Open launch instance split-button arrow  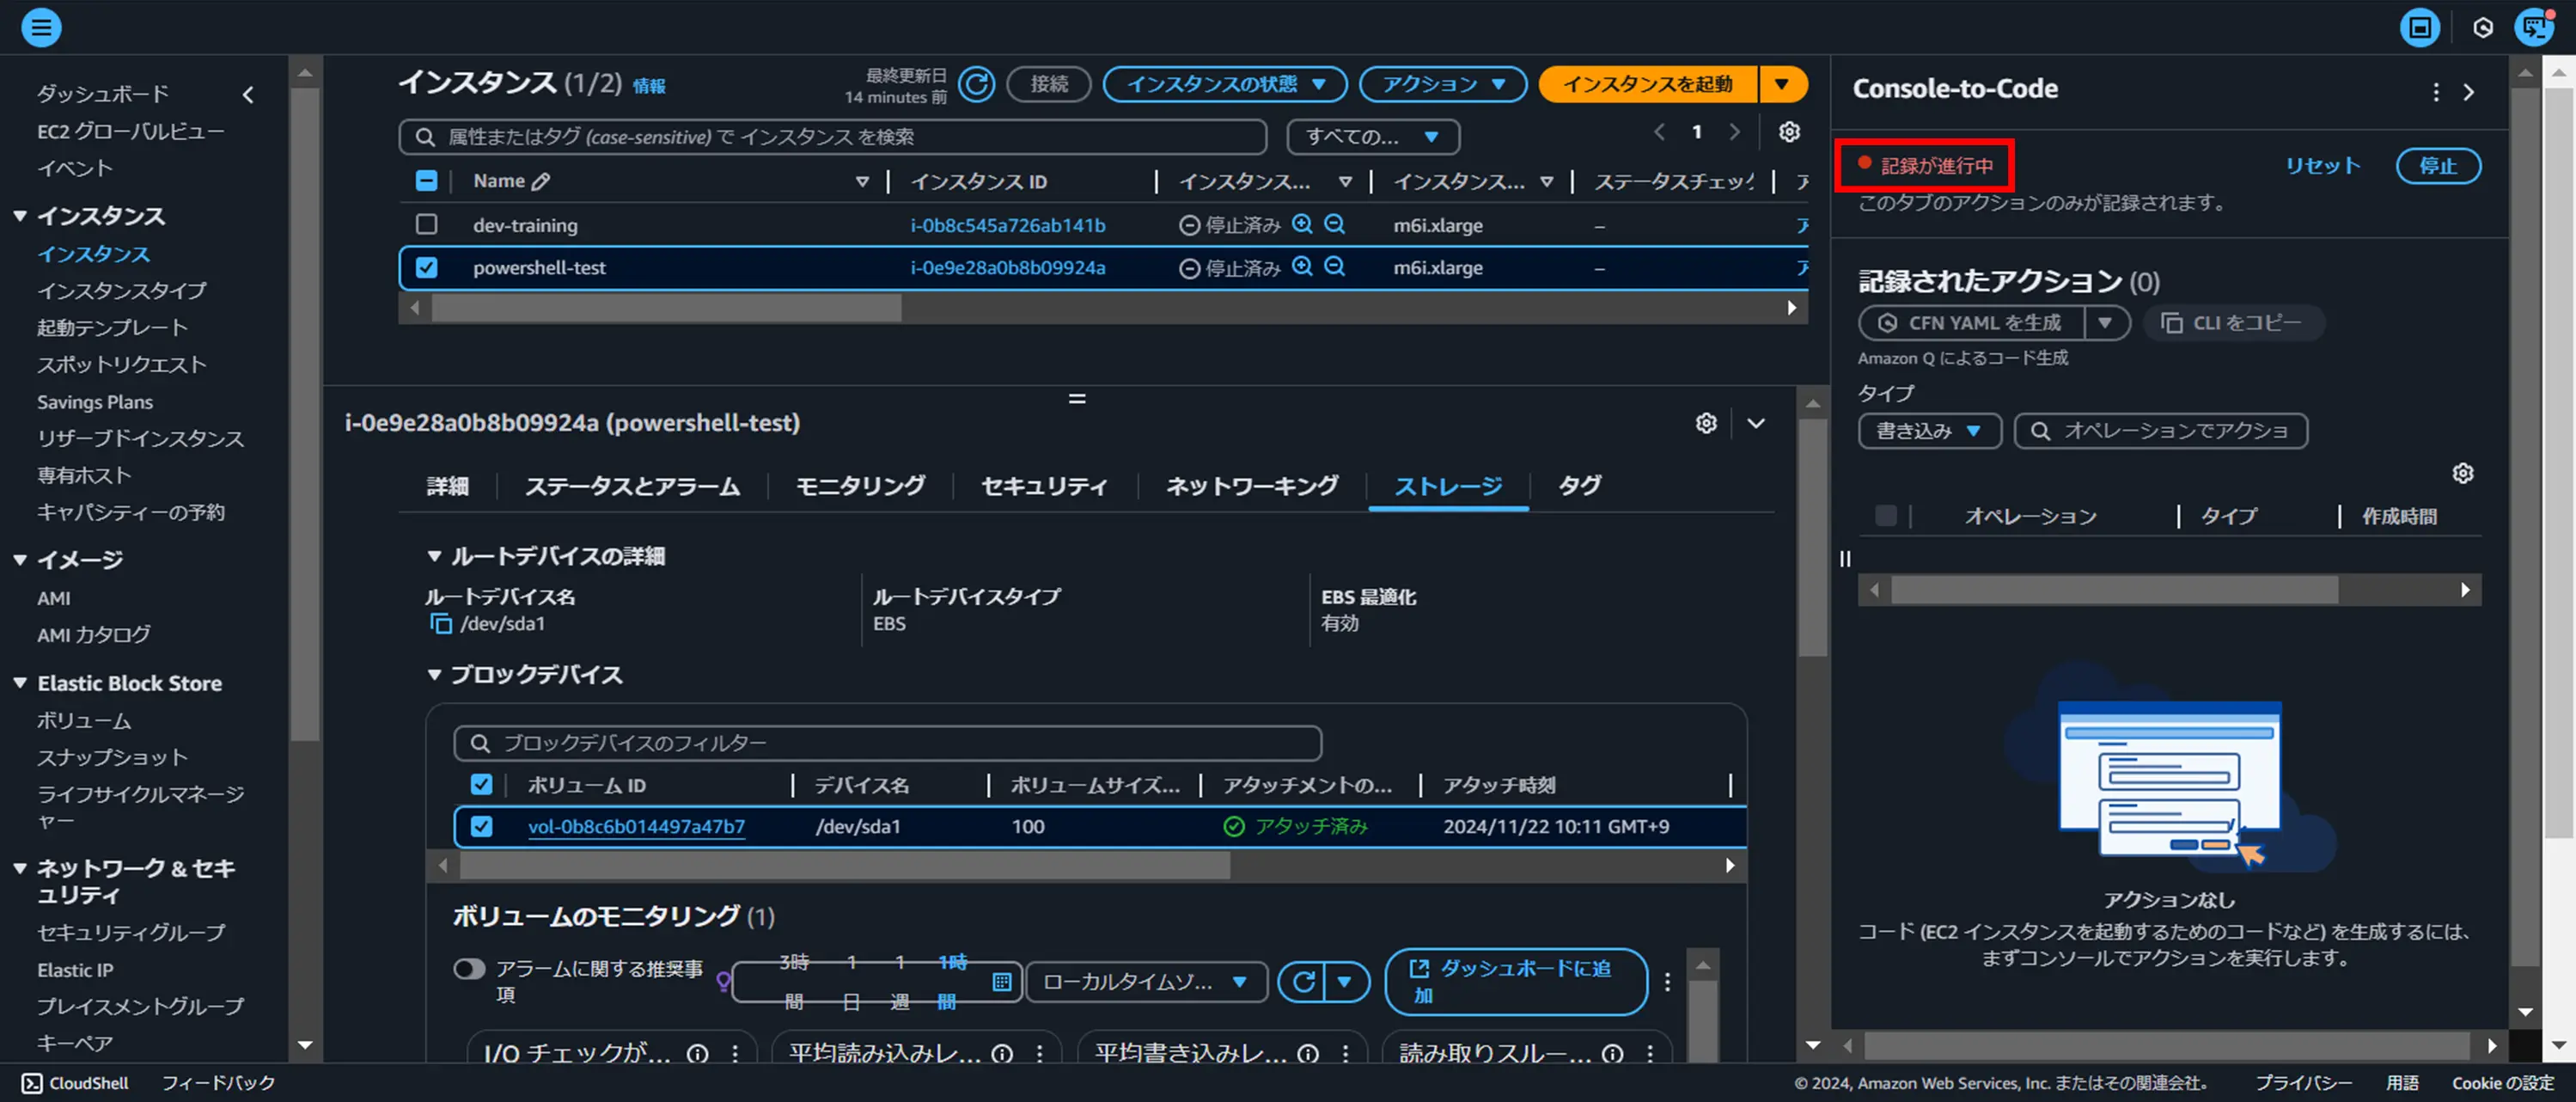coord(1782,84)
